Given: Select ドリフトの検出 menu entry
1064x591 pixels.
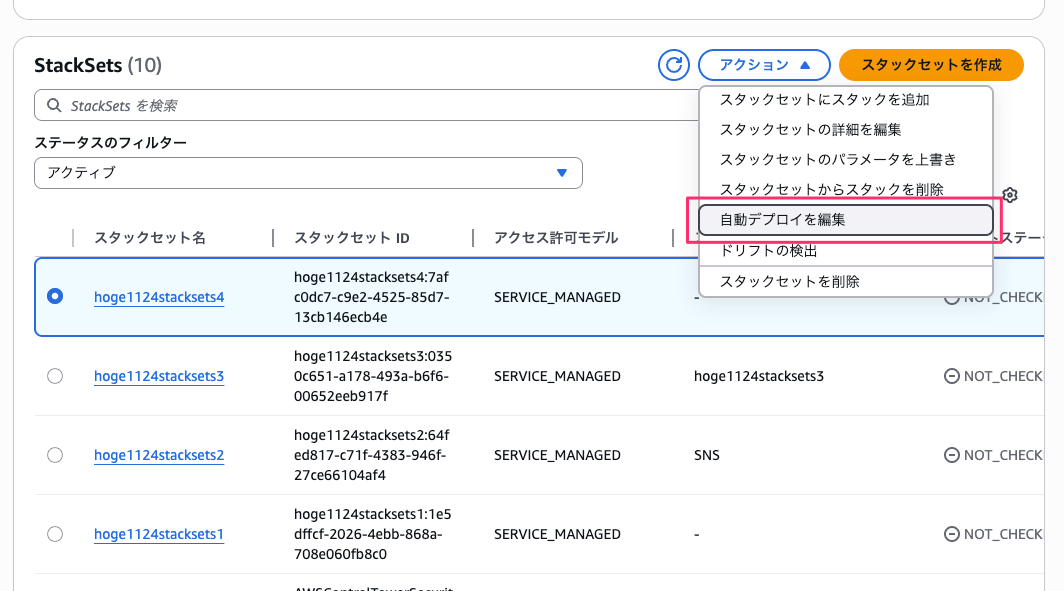Looking at the screenshot, I should 768,251.
